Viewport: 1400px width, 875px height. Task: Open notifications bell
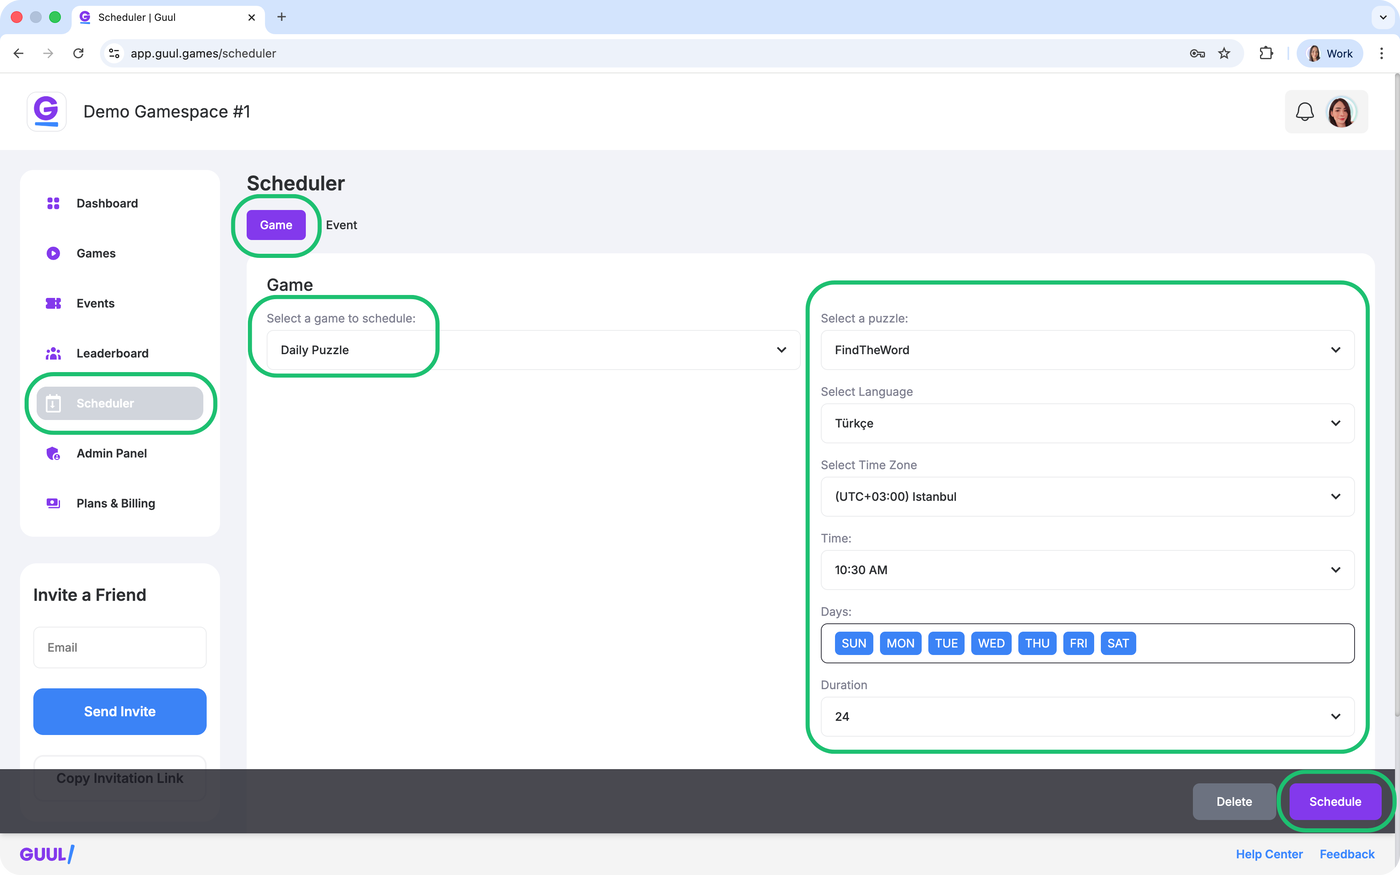point(1305,112)
